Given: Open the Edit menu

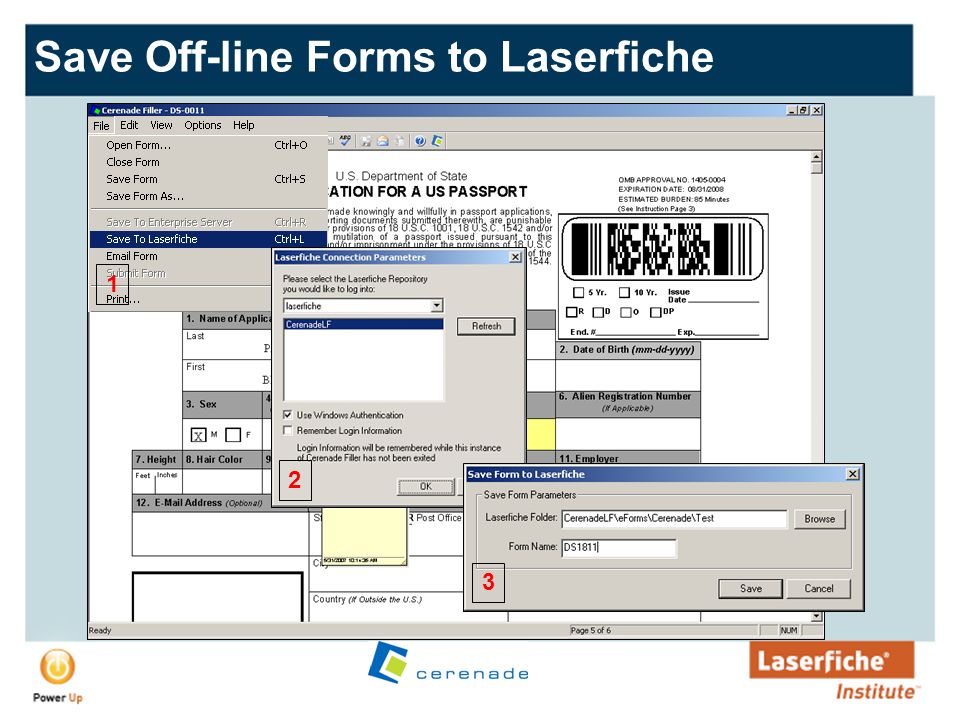Looking at the screenshot, I should 129,125.
